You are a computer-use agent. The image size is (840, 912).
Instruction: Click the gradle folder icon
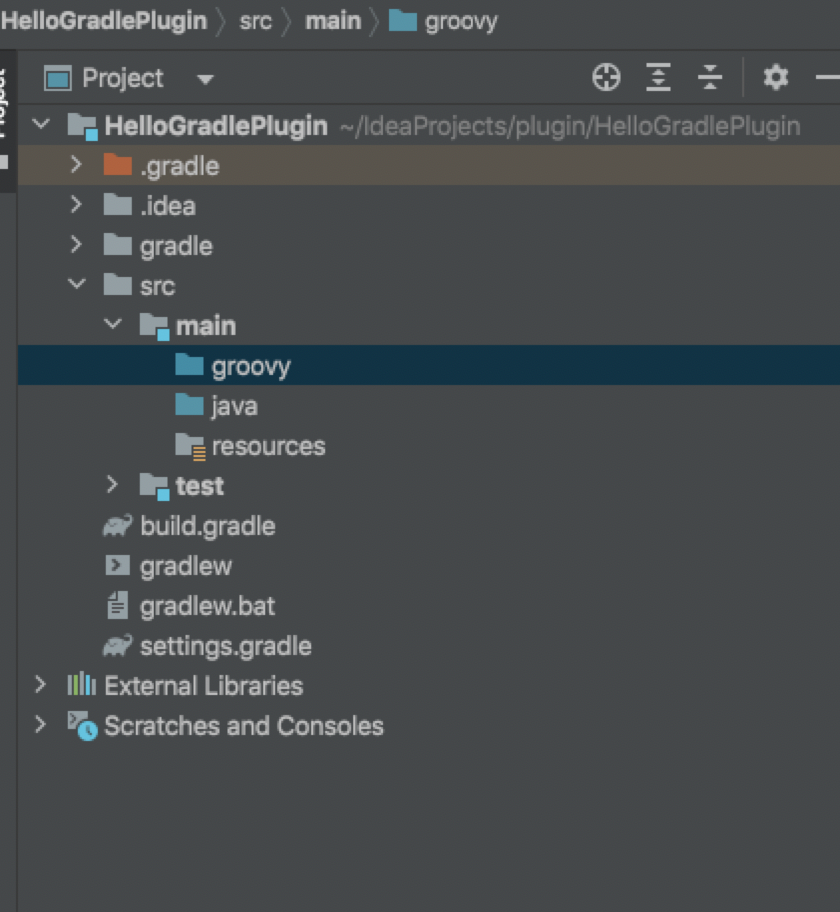[x=118, y=245]
